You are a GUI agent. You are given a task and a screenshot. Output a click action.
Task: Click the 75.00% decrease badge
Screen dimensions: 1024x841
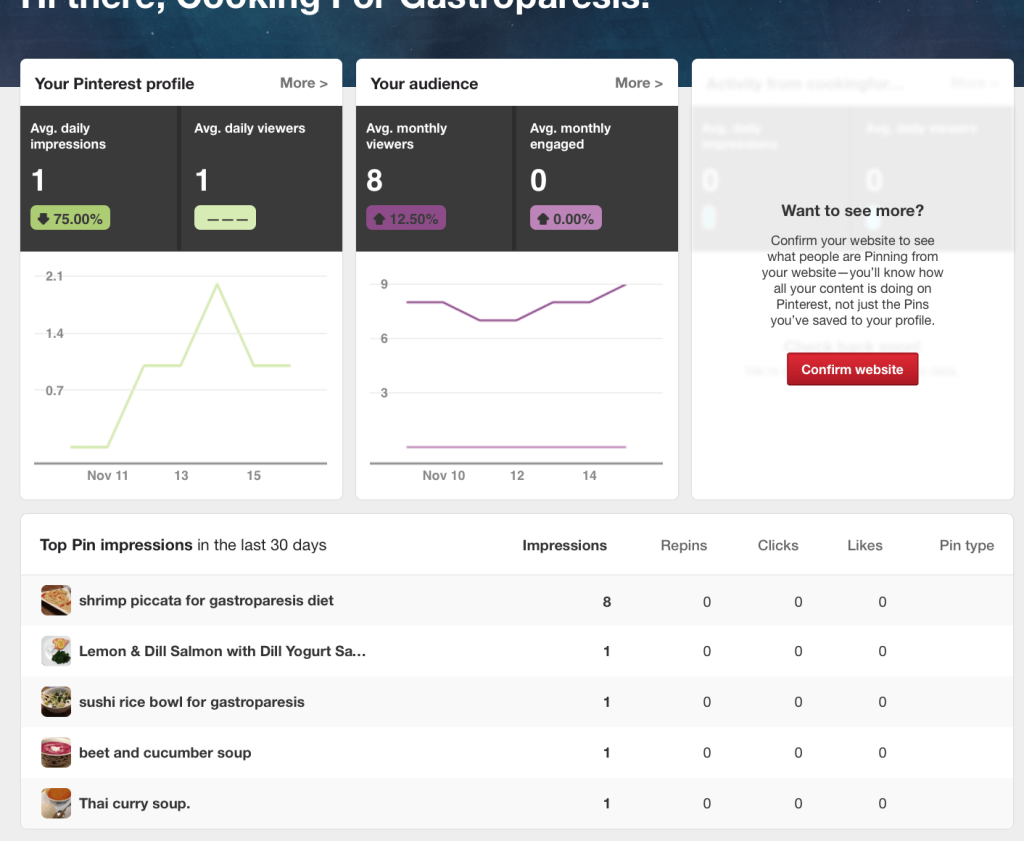(70, 218)
